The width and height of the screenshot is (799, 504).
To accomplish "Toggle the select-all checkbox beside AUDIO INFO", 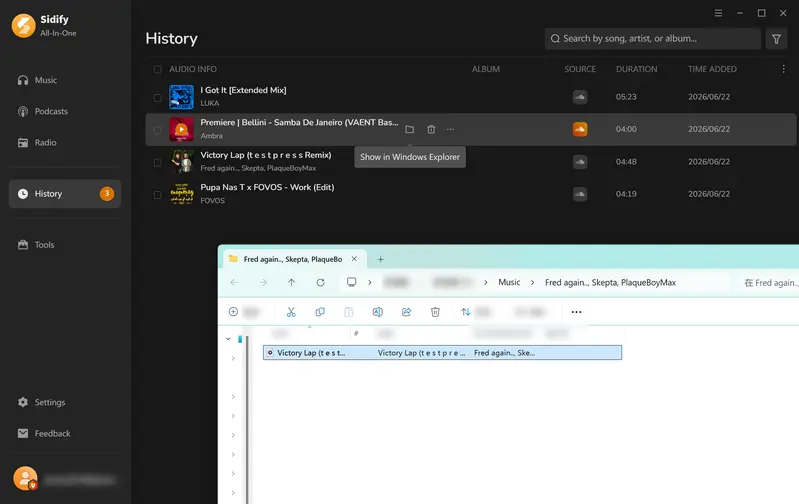I will (157, 69).
